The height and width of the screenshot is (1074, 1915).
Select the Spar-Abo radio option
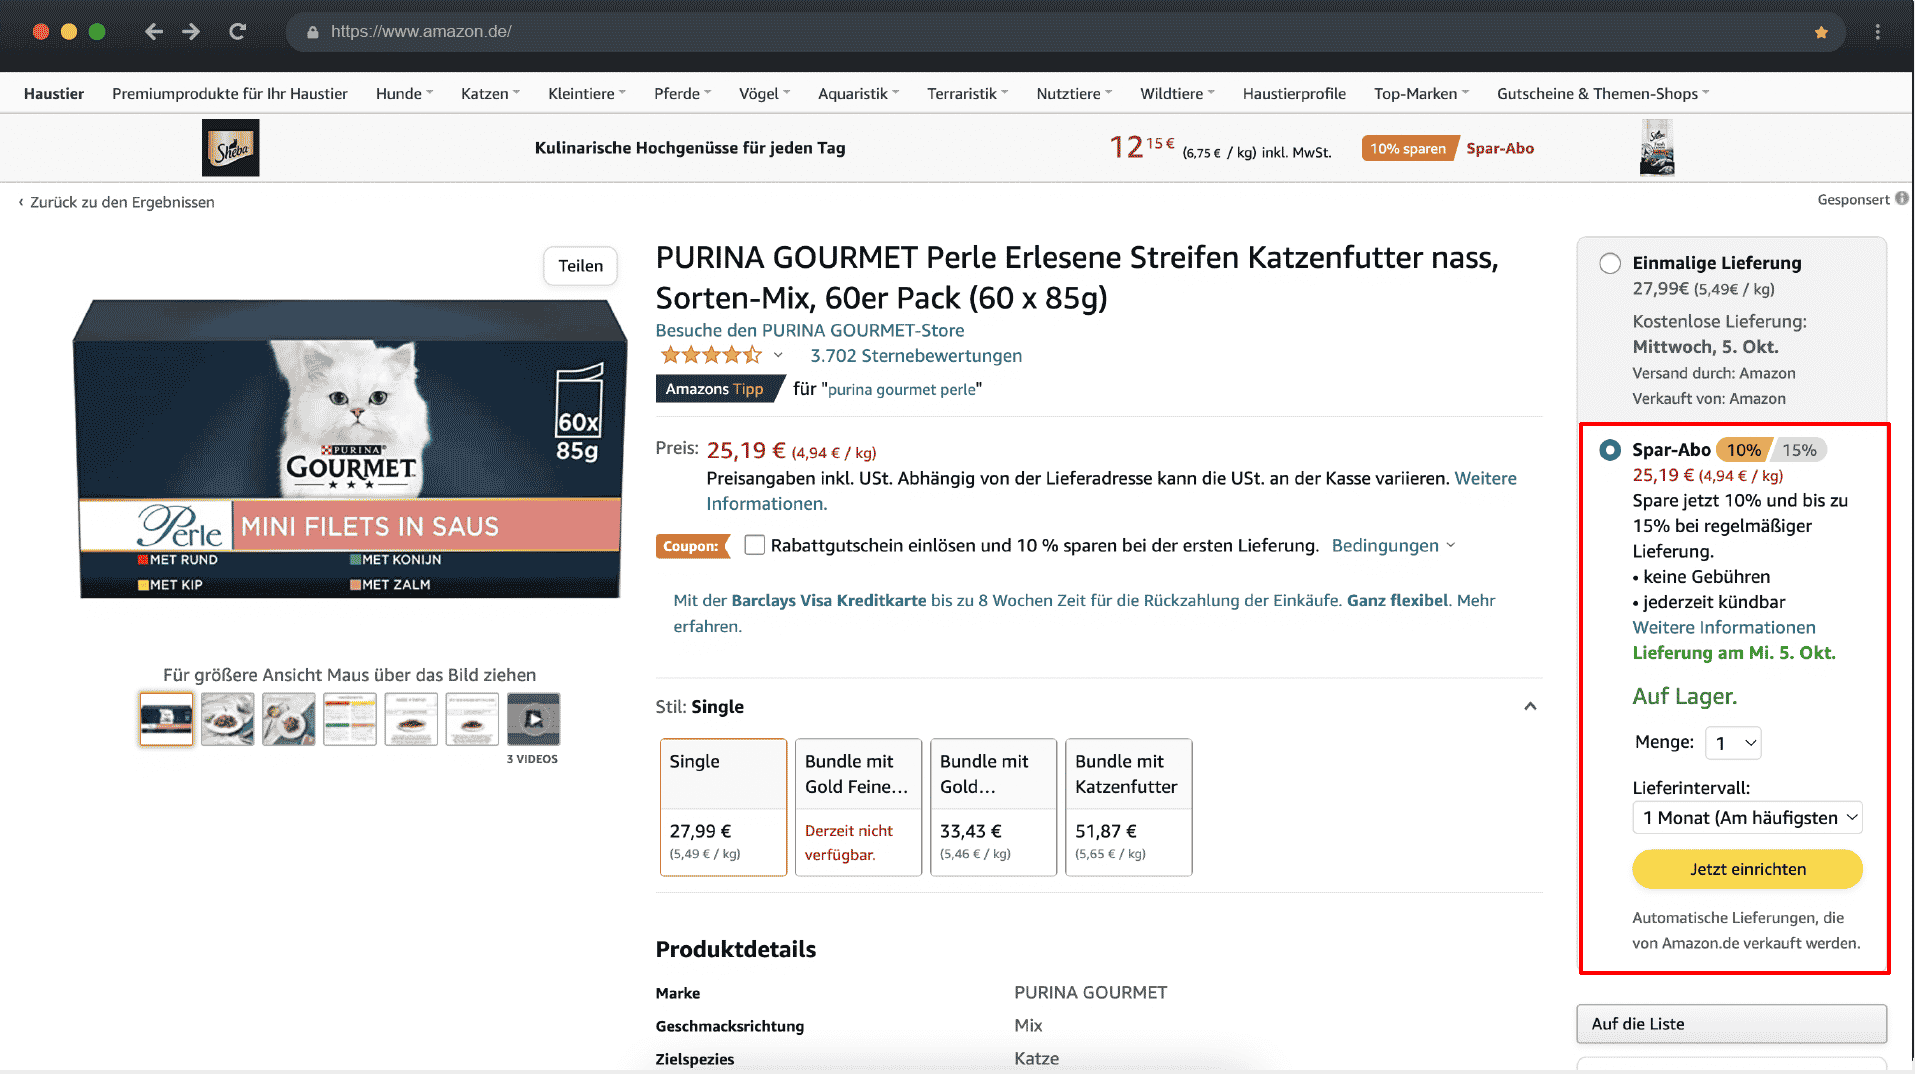[x=1610, y=450]
